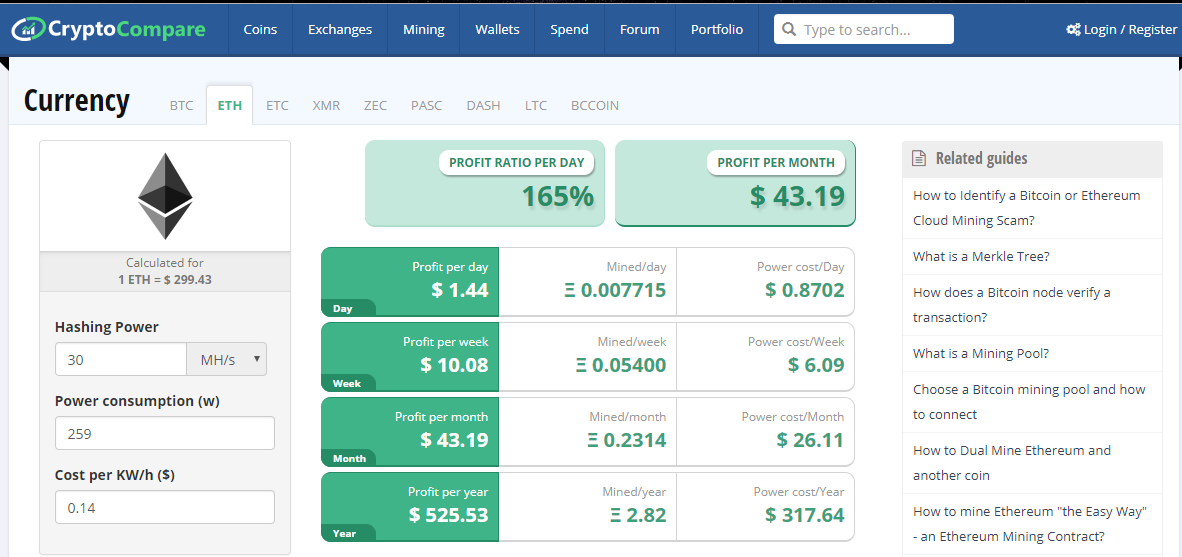Screen dimensions: 1182x557
Task: Click the Profit per Month summary card
Action: coord(735,183)
